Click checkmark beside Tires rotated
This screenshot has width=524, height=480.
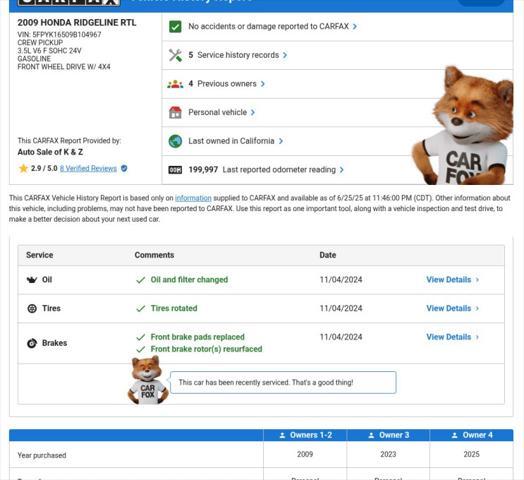141,308
